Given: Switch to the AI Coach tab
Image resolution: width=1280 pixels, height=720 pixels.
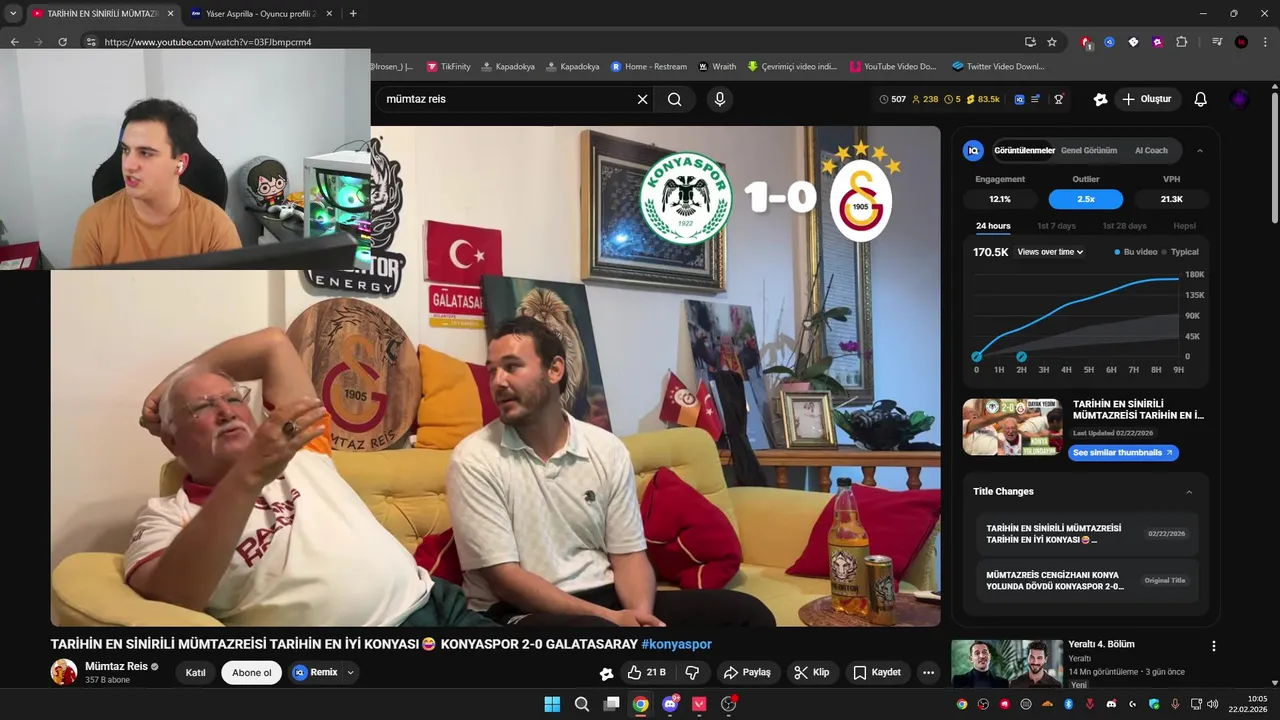Looking at the screenshot, I should (1151, 151).
